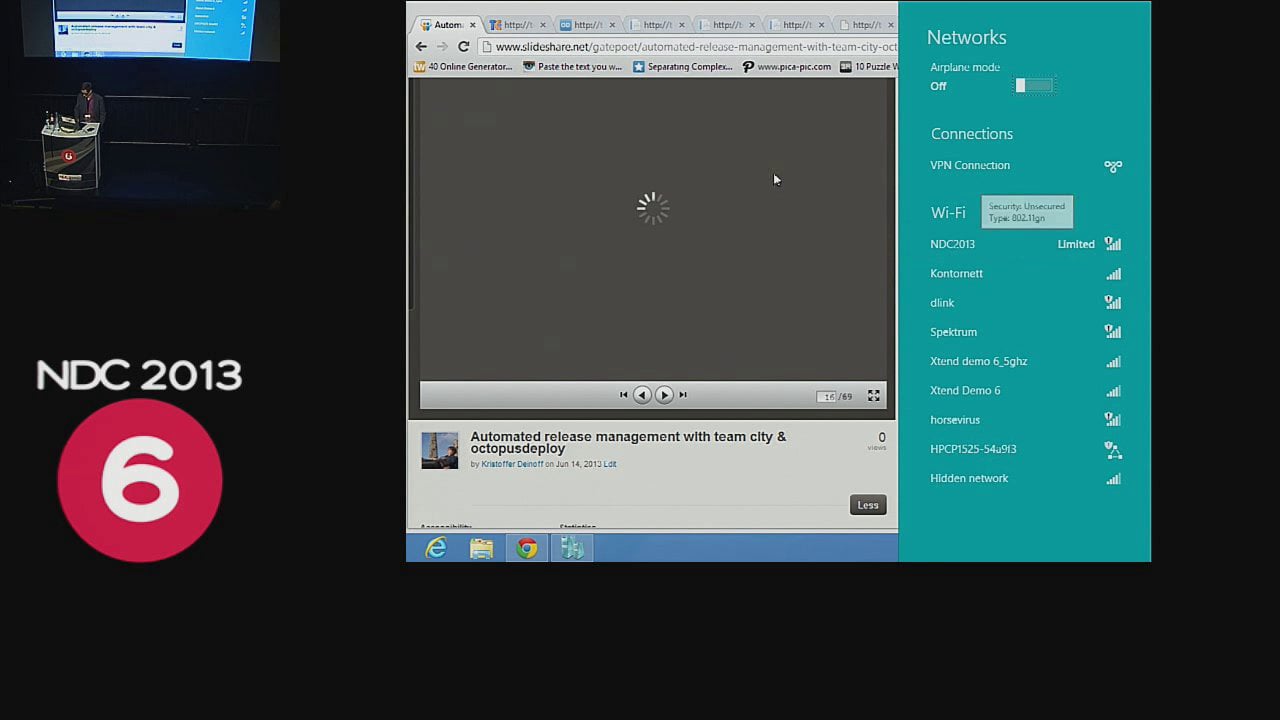Jump to last slide in player
This screenshot has height=720, width=1280.
click(683, 395)
